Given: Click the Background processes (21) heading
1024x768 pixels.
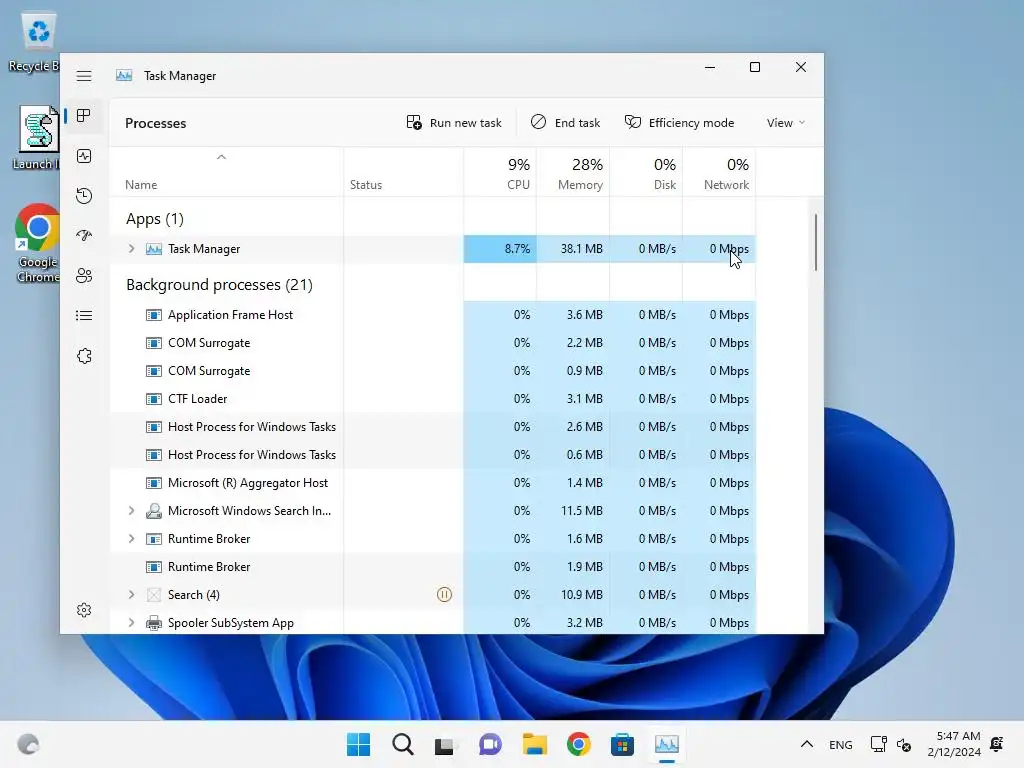Looking at the screenshot, I should (x=219, y=285).
